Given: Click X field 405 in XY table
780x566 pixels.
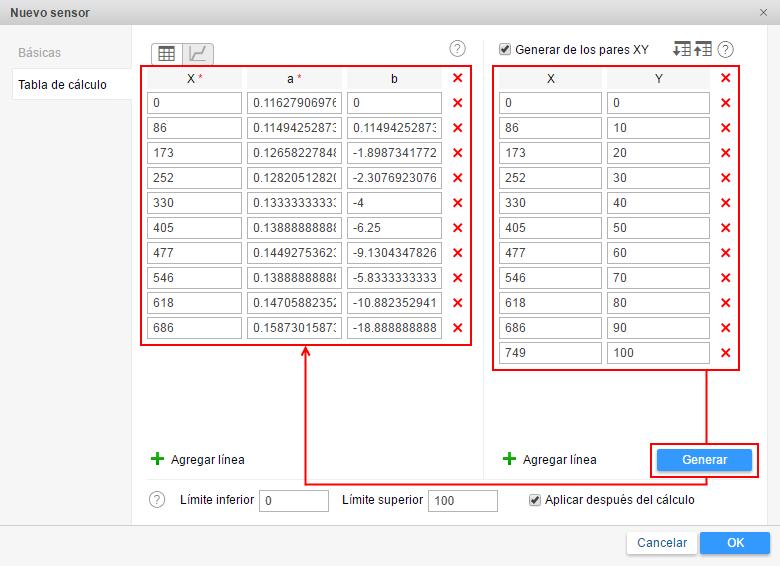Looking at the screenshot, I should (x=550, y=228).
